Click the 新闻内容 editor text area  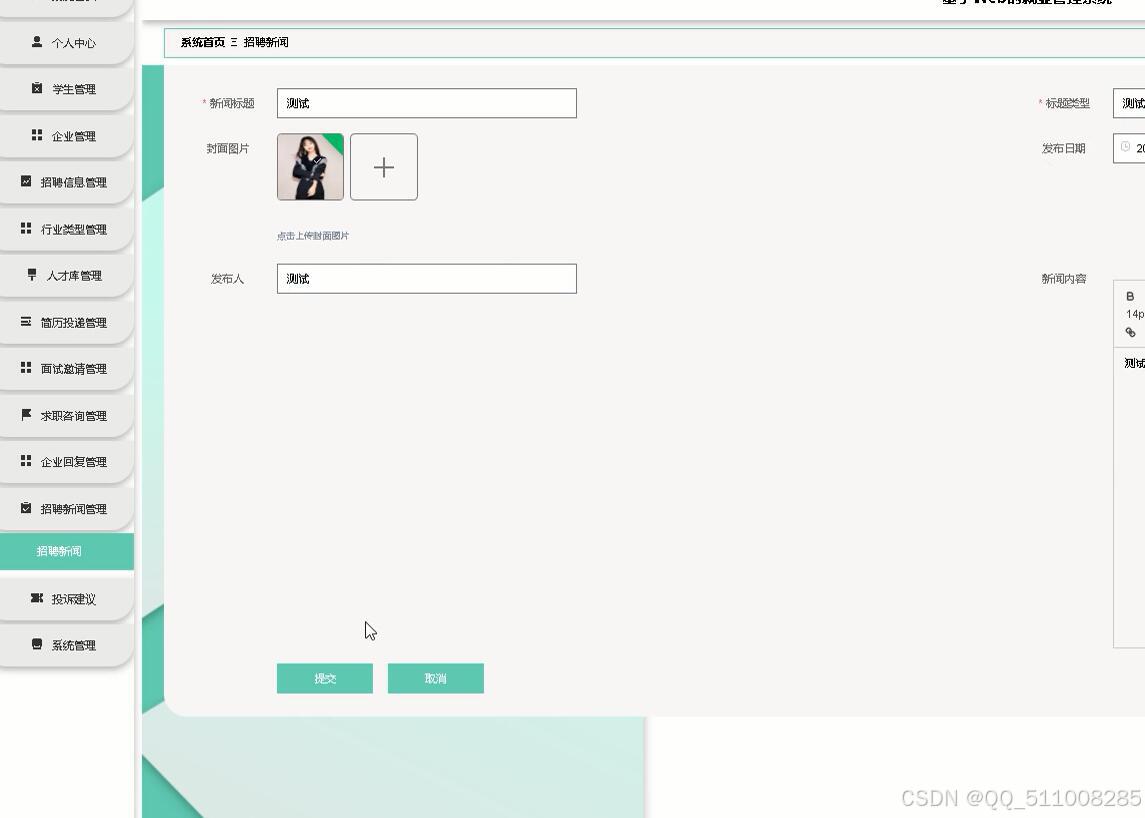[x=1130, y=497]
